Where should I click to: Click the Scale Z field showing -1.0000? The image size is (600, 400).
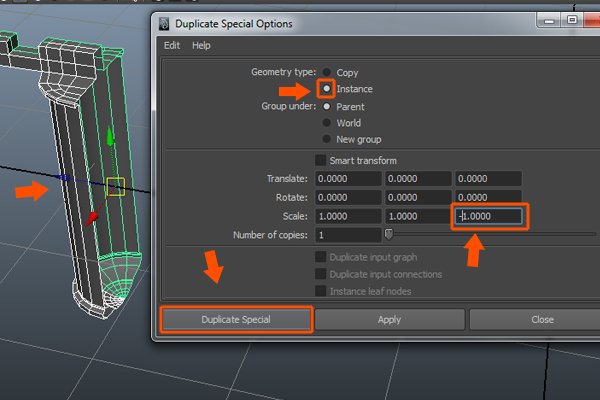coord(488,216)
